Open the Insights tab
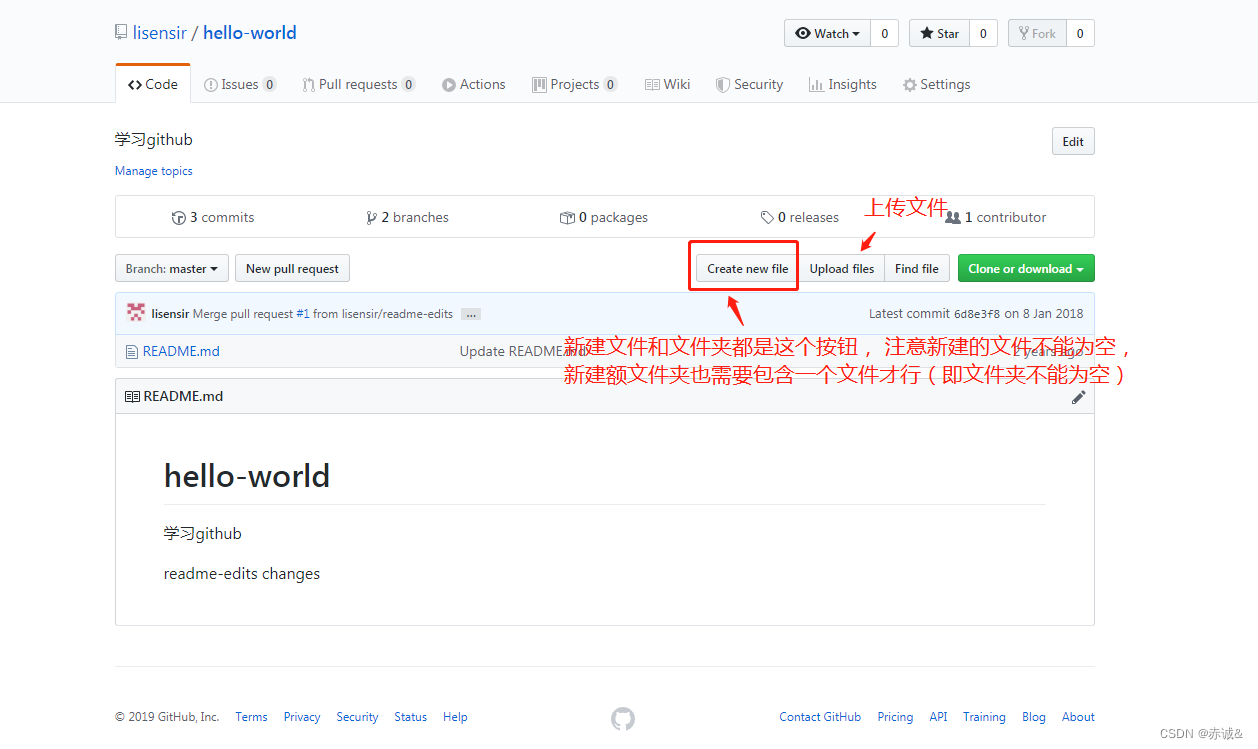1258x749 pixels. tap(843, 84)
